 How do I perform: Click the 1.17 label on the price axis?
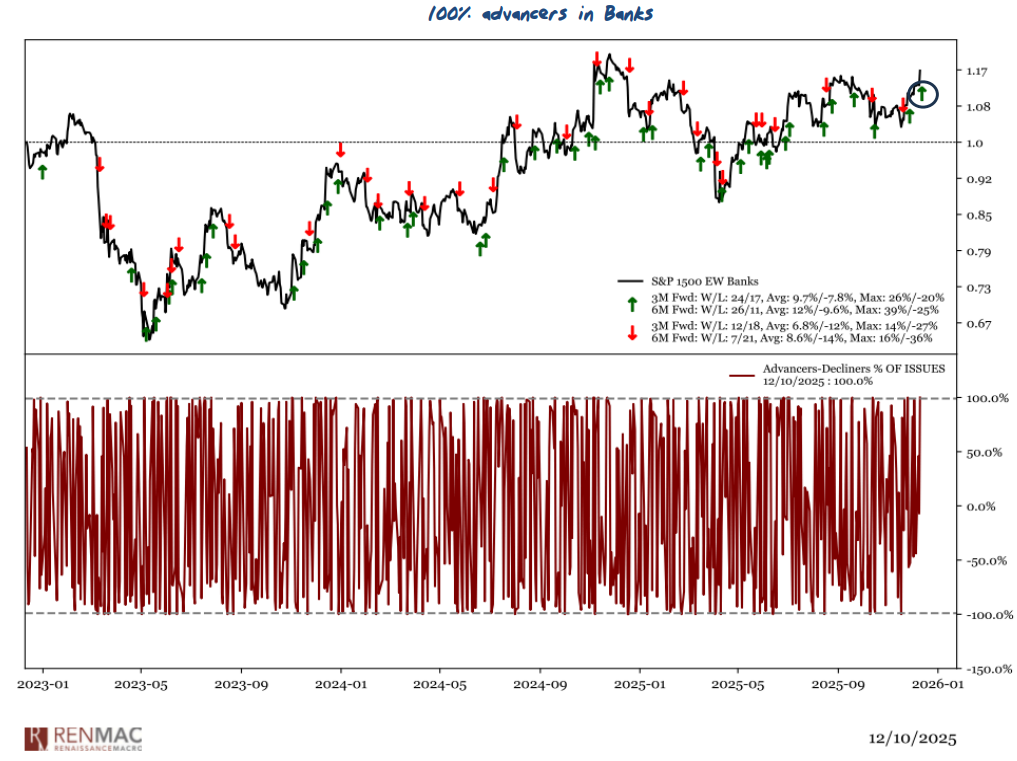pos(978,71)
